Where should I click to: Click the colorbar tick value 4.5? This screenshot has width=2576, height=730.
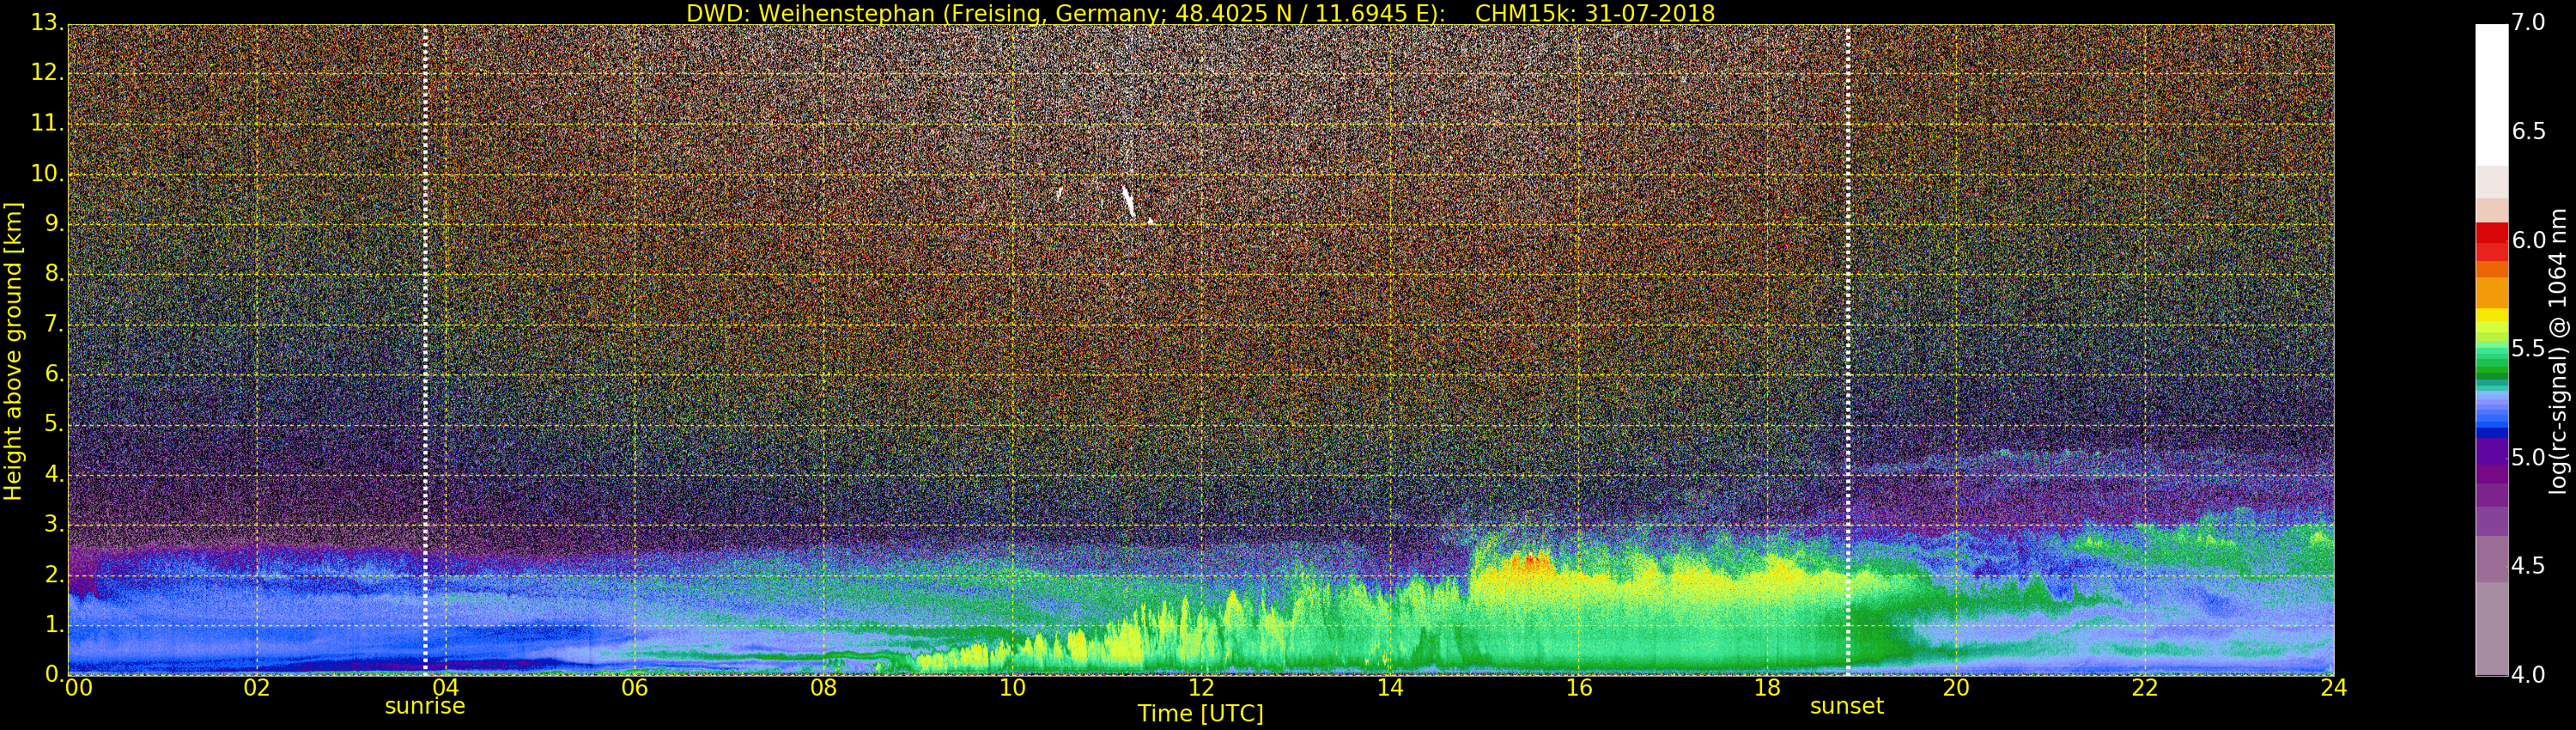(x=2528, y=566)
